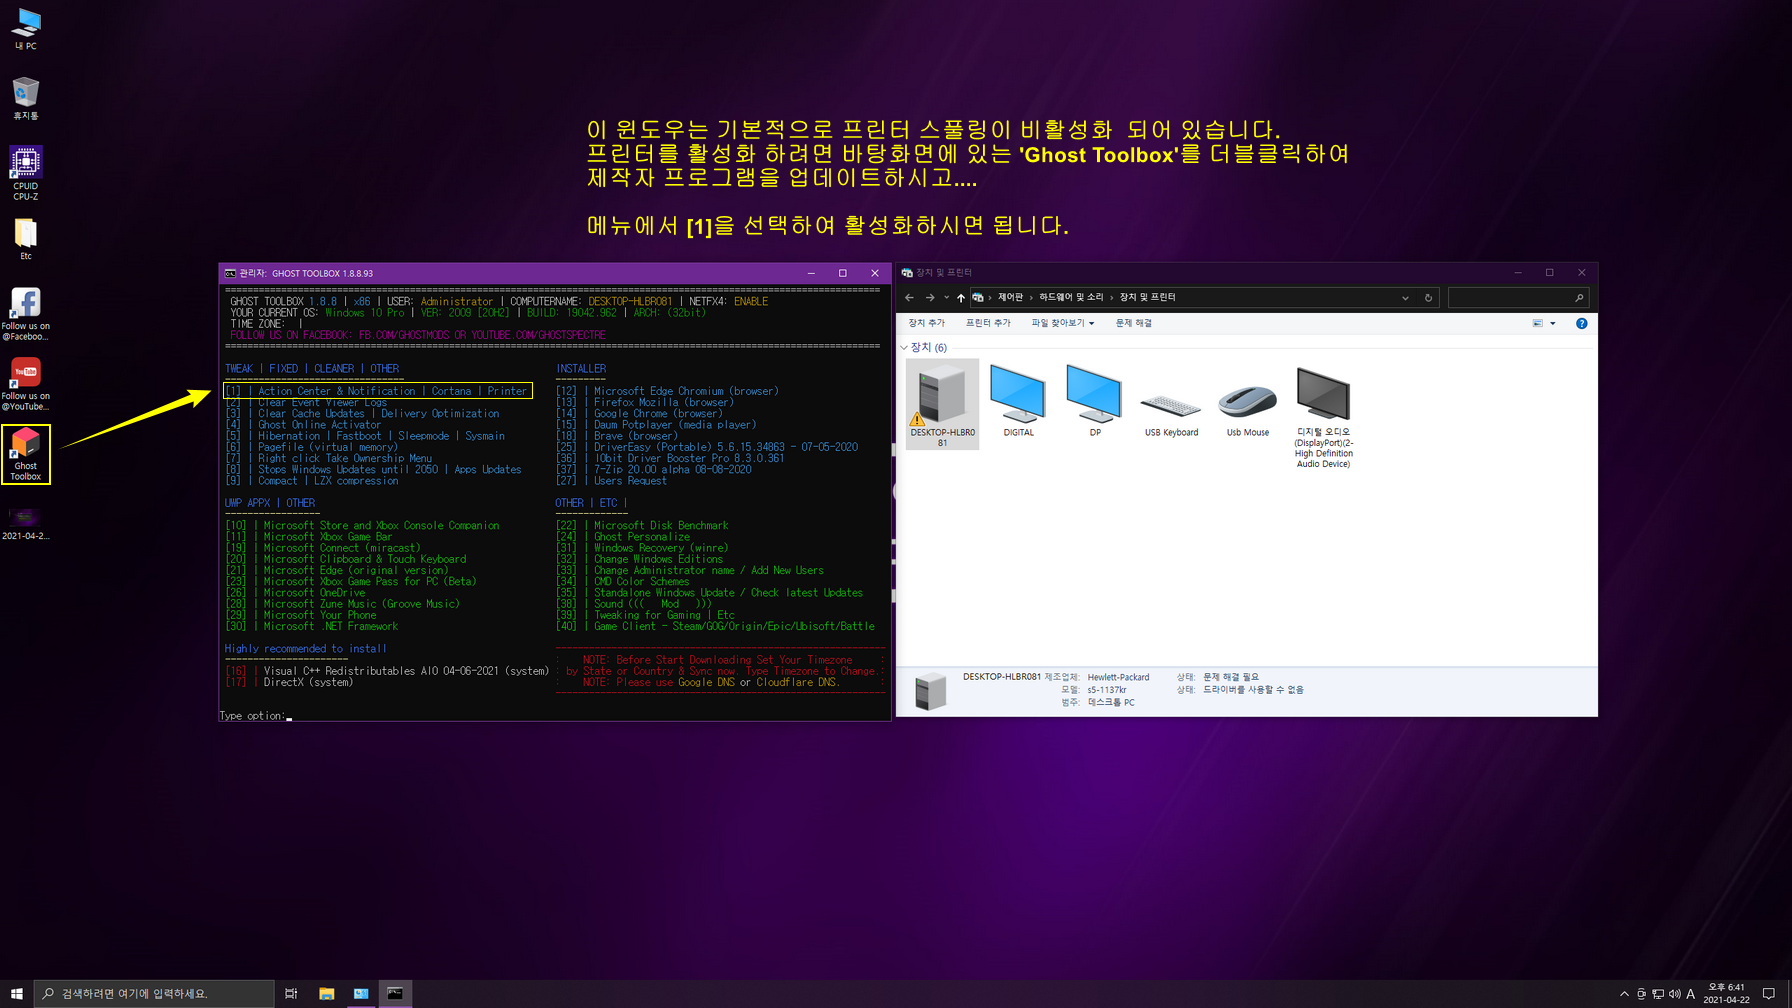
Task: Switch to Control Panel taskbar item
Action: 361,993
